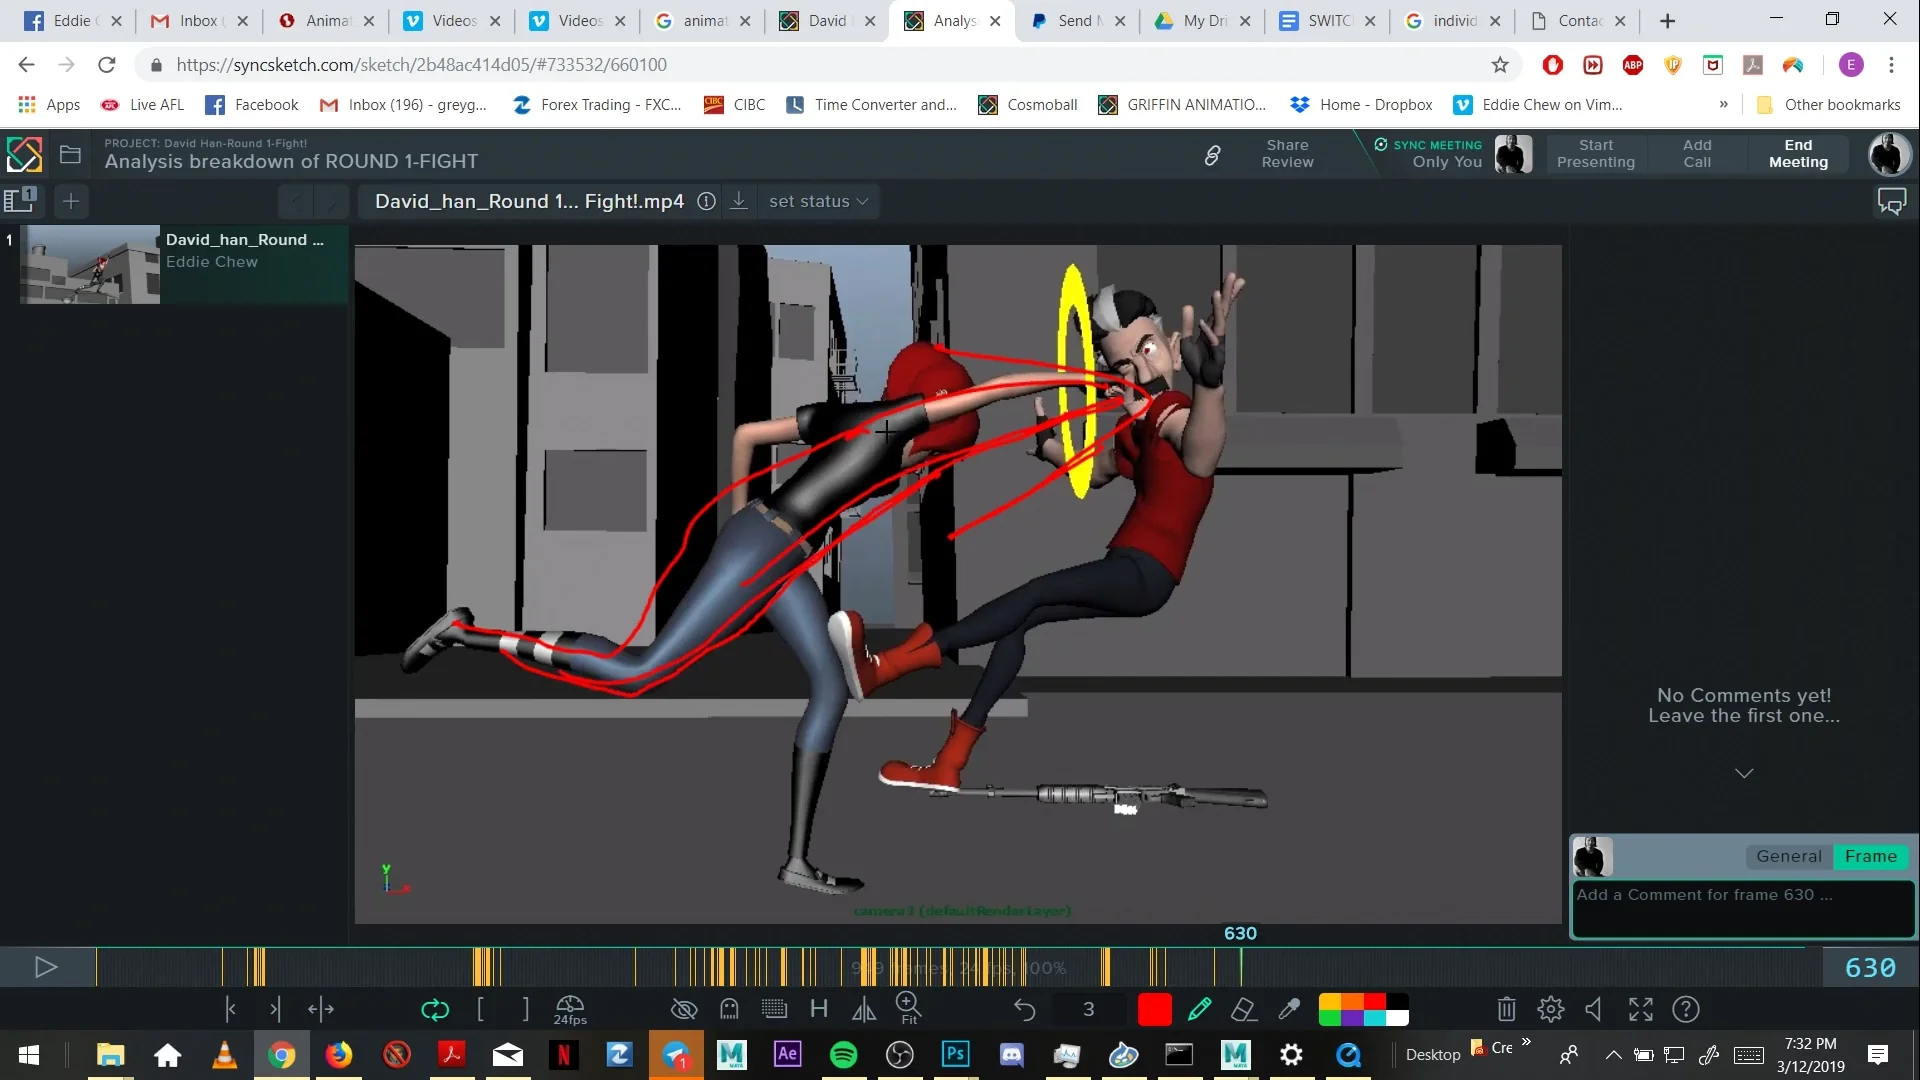
Task: Delete annotations using the trash icon
Action: [x=1506, y=1009]
